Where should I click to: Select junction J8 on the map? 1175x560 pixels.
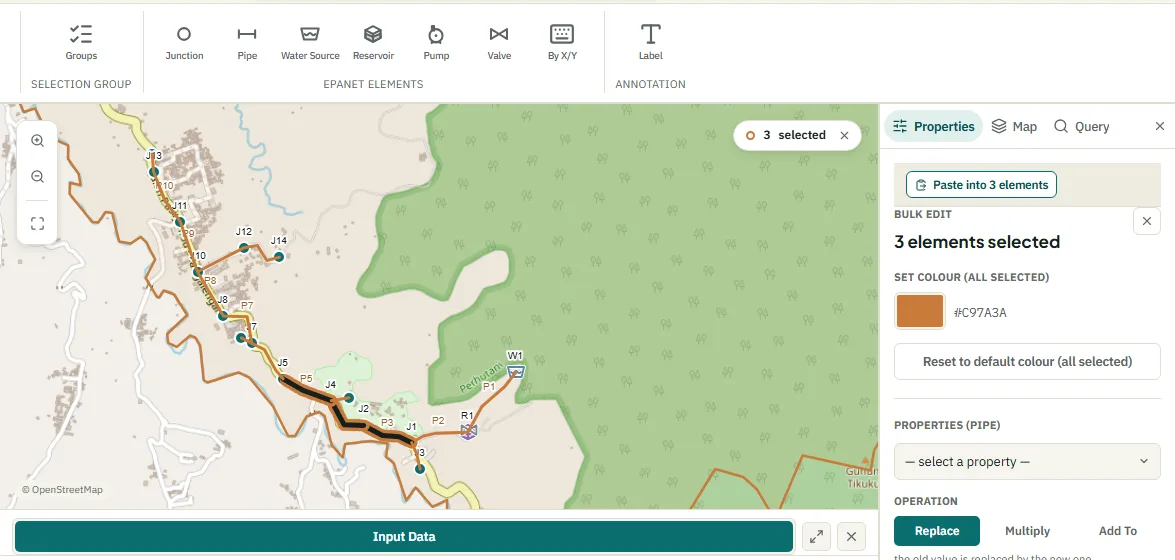pos(223,316)
